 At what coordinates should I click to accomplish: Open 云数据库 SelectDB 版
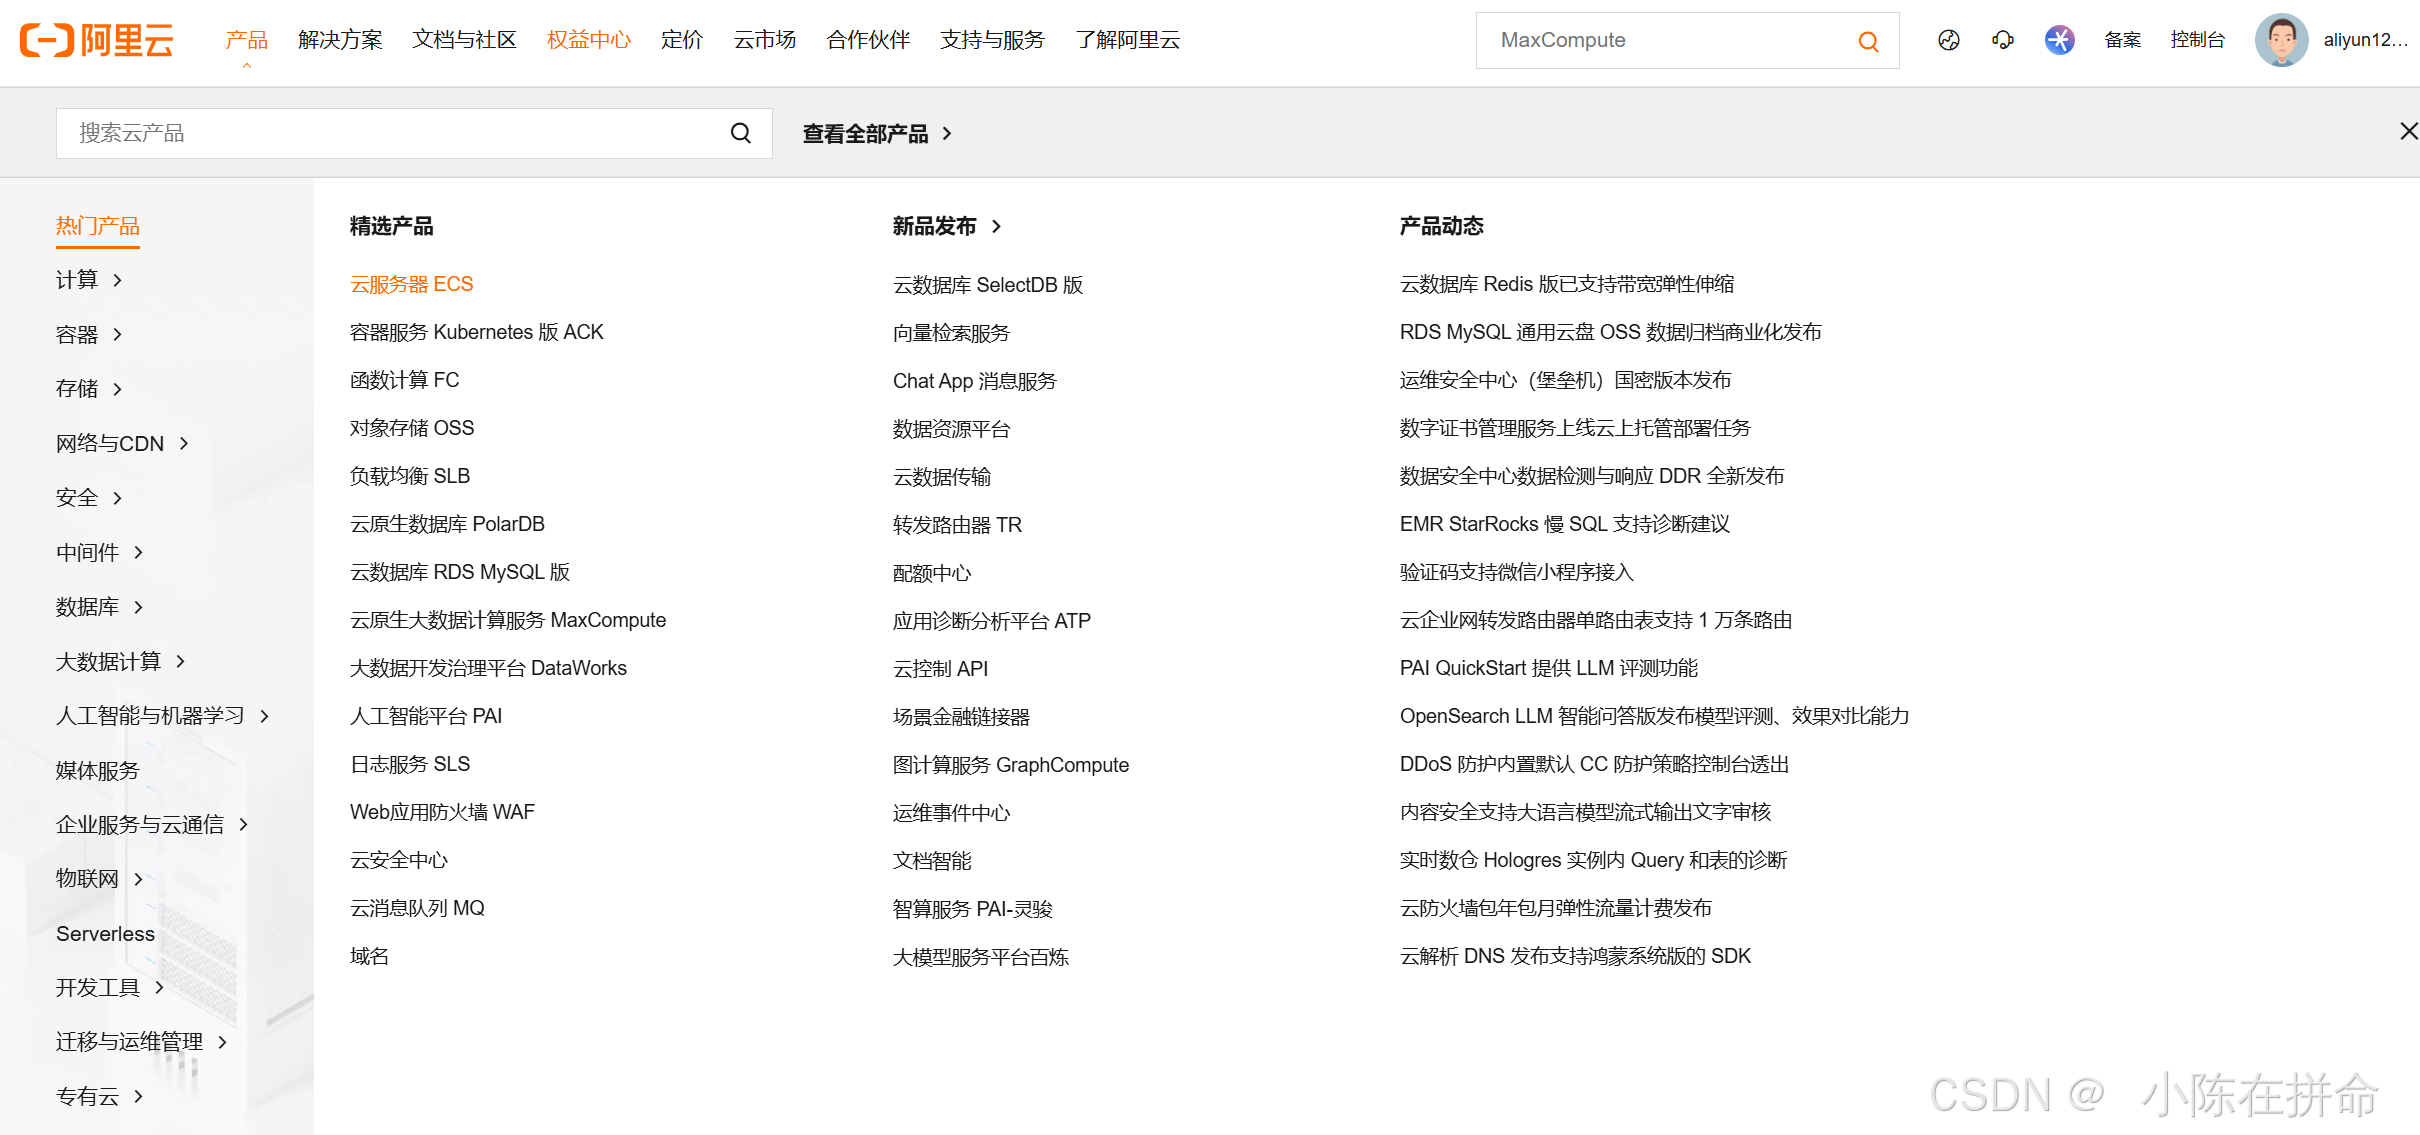(x=988, y=285)
